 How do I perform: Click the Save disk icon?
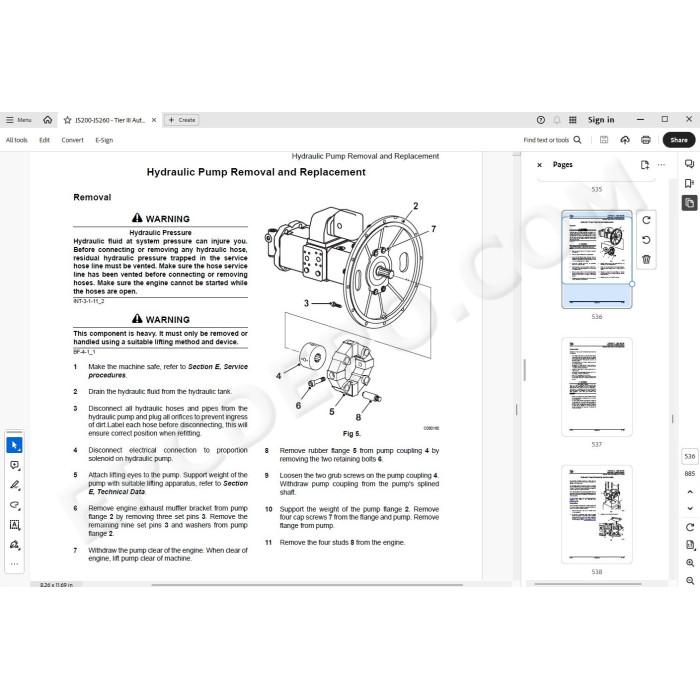(x=604, y=140)
